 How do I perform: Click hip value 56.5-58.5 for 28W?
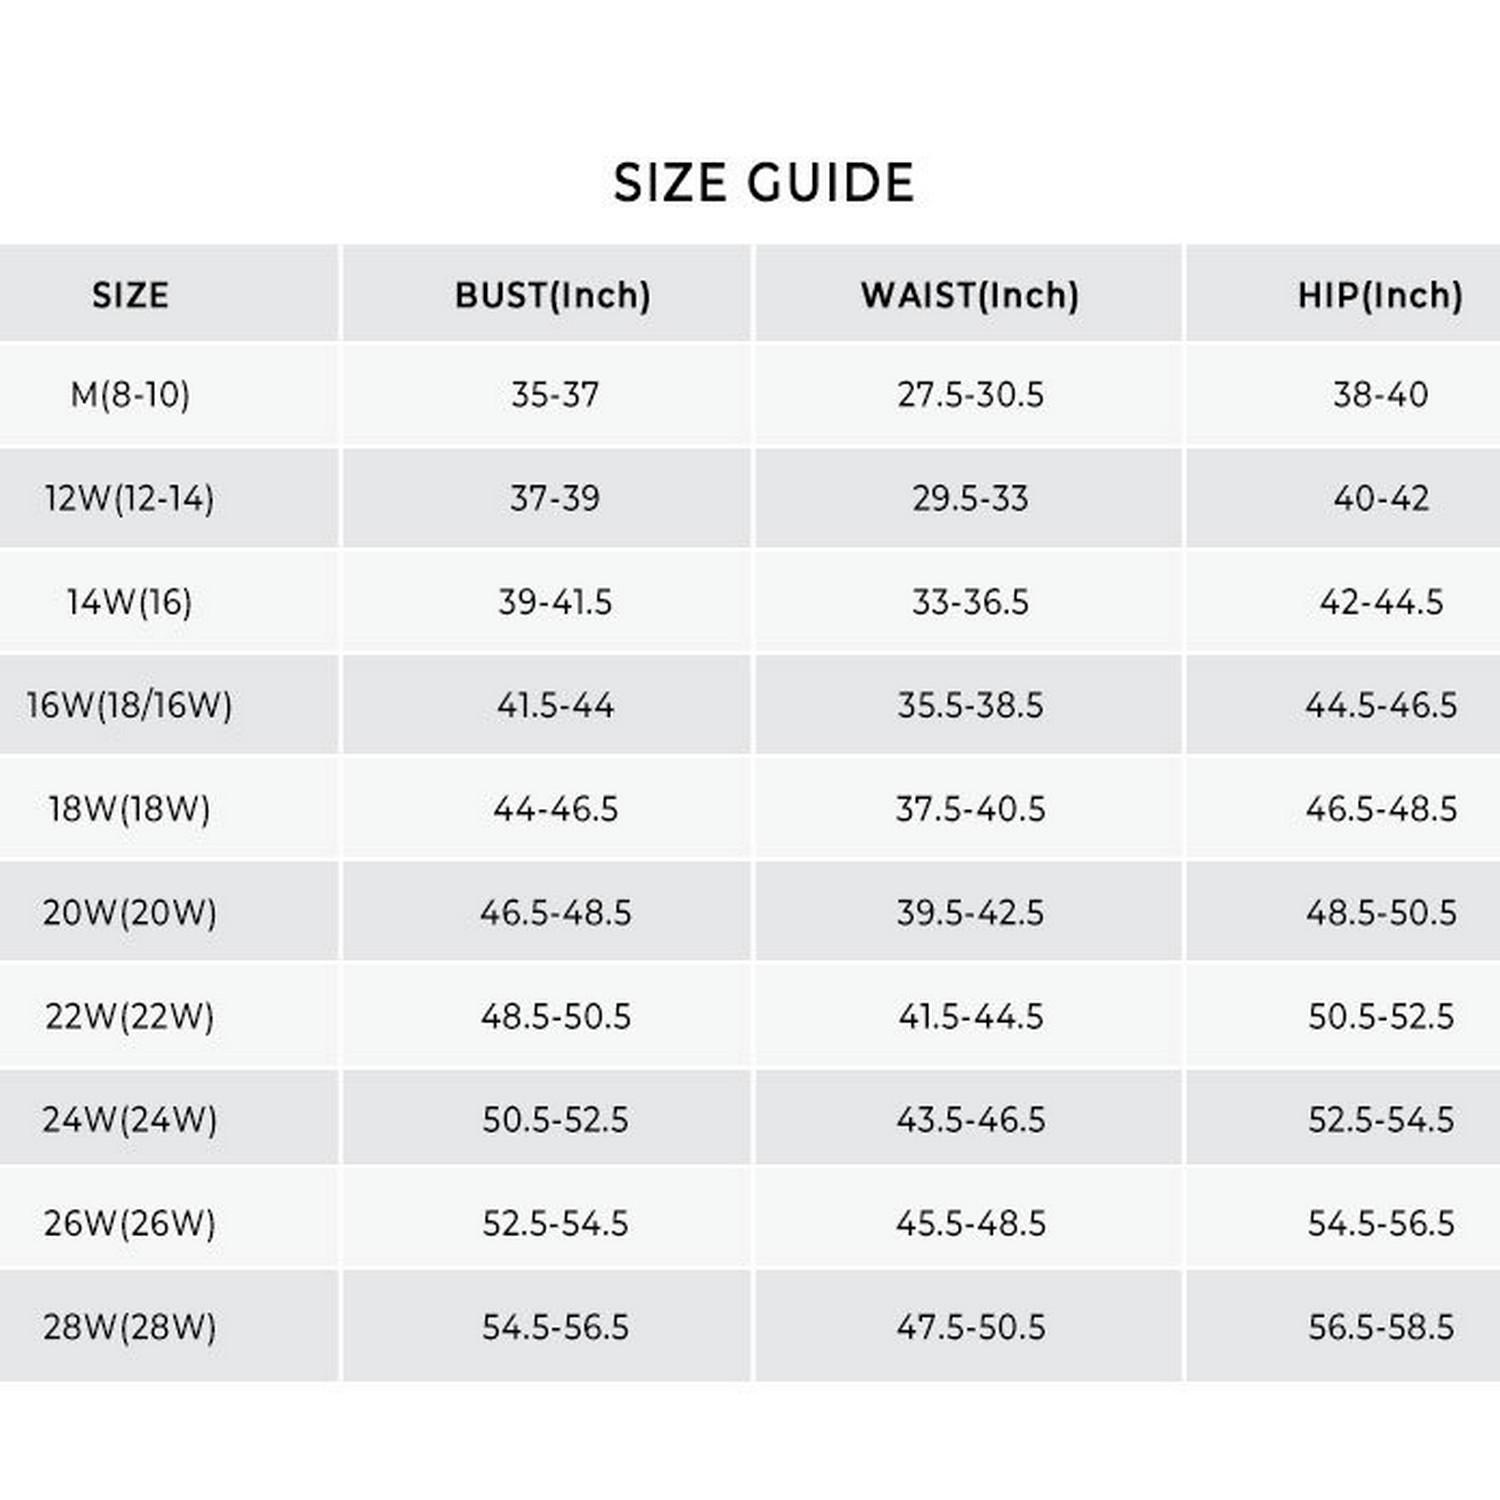[1381, 1327]
